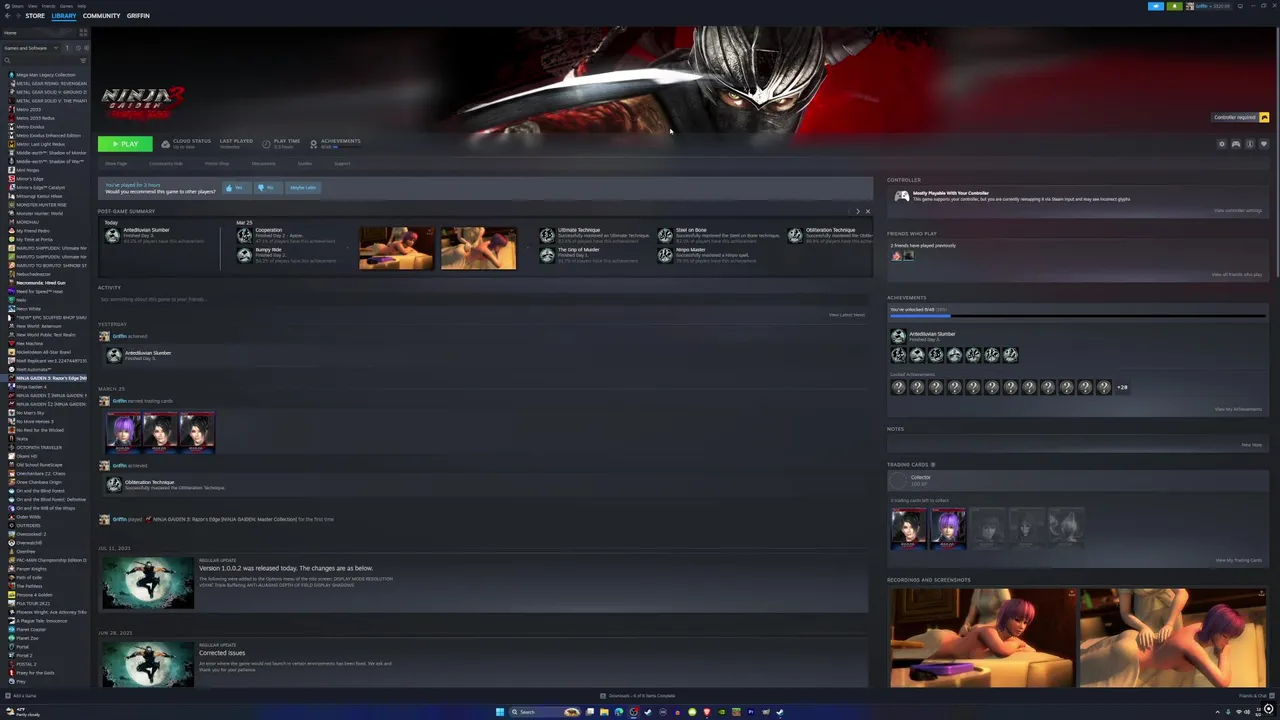
Task: Open View controller settings link
Action: (1238, 211)
